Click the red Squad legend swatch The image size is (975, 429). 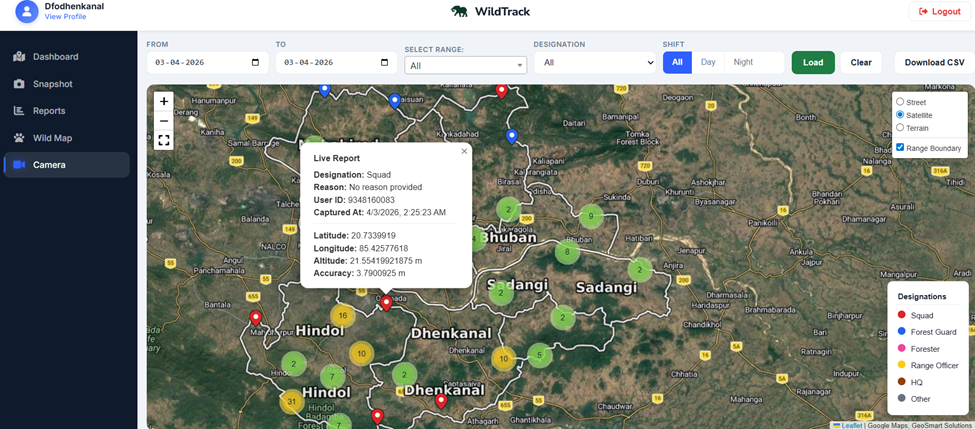coord(902,315)
